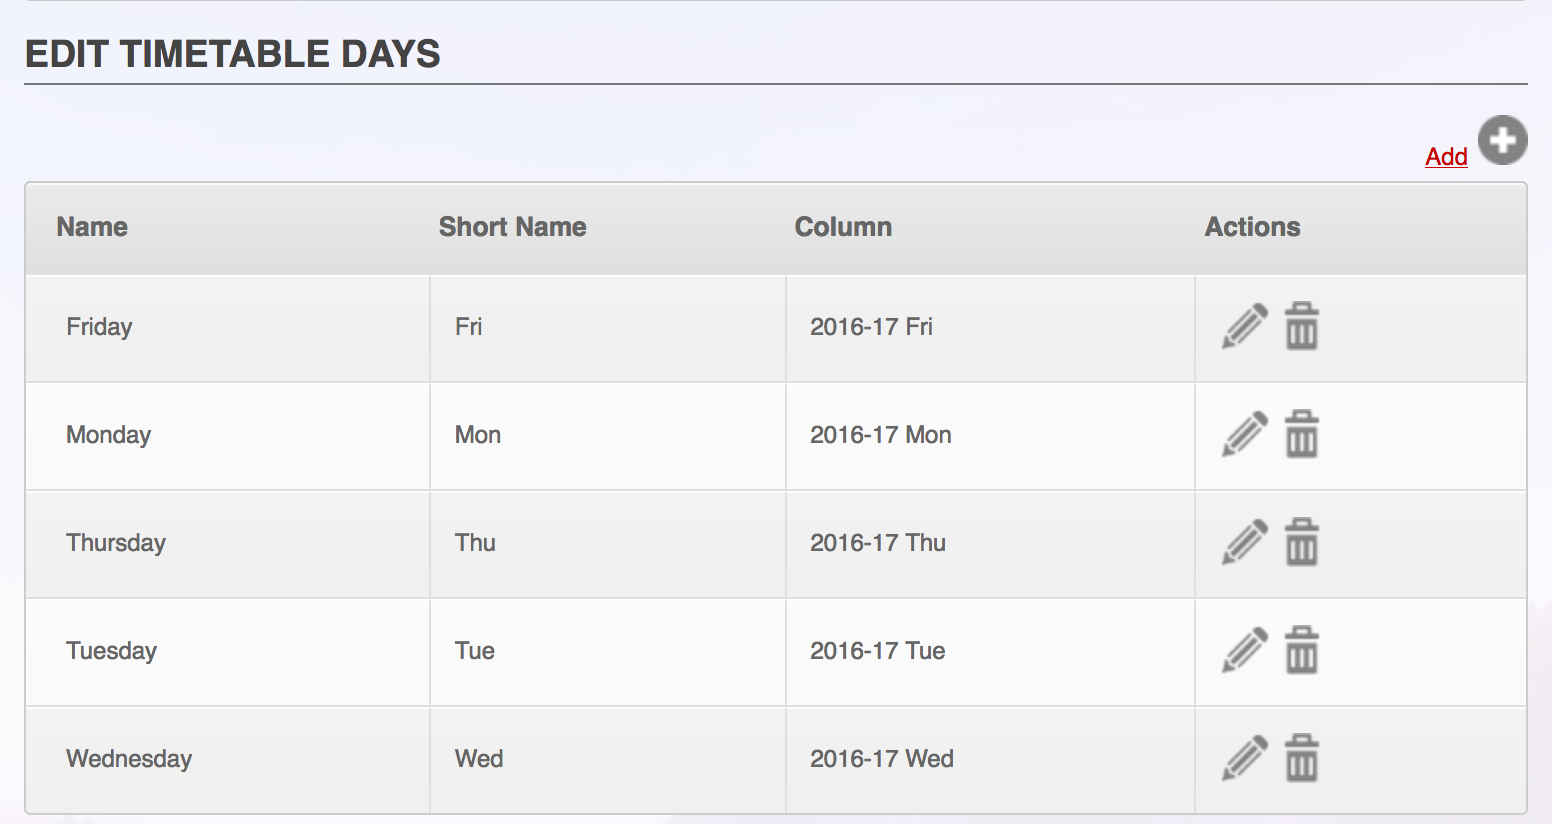Click the Actions column header
This screenshot has width=1552, height=824.
(1252, 227)
